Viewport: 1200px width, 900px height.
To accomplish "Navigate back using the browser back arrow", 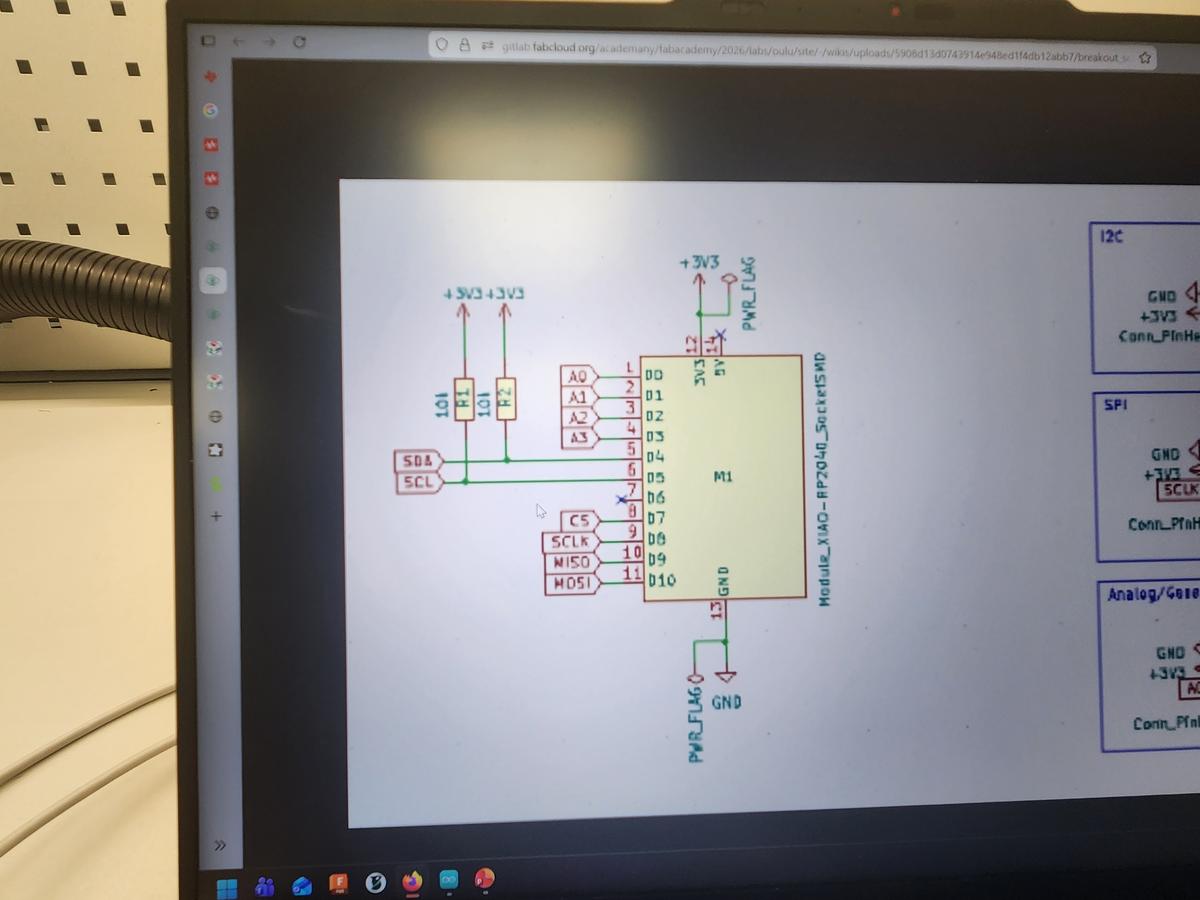I will (239, 42).
